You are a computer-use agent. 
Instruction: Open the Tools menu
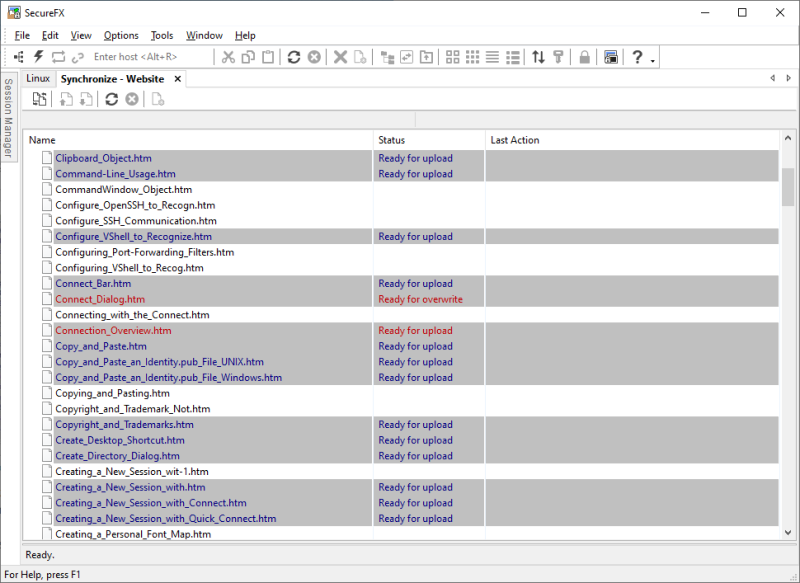click(x=162, y=35)
